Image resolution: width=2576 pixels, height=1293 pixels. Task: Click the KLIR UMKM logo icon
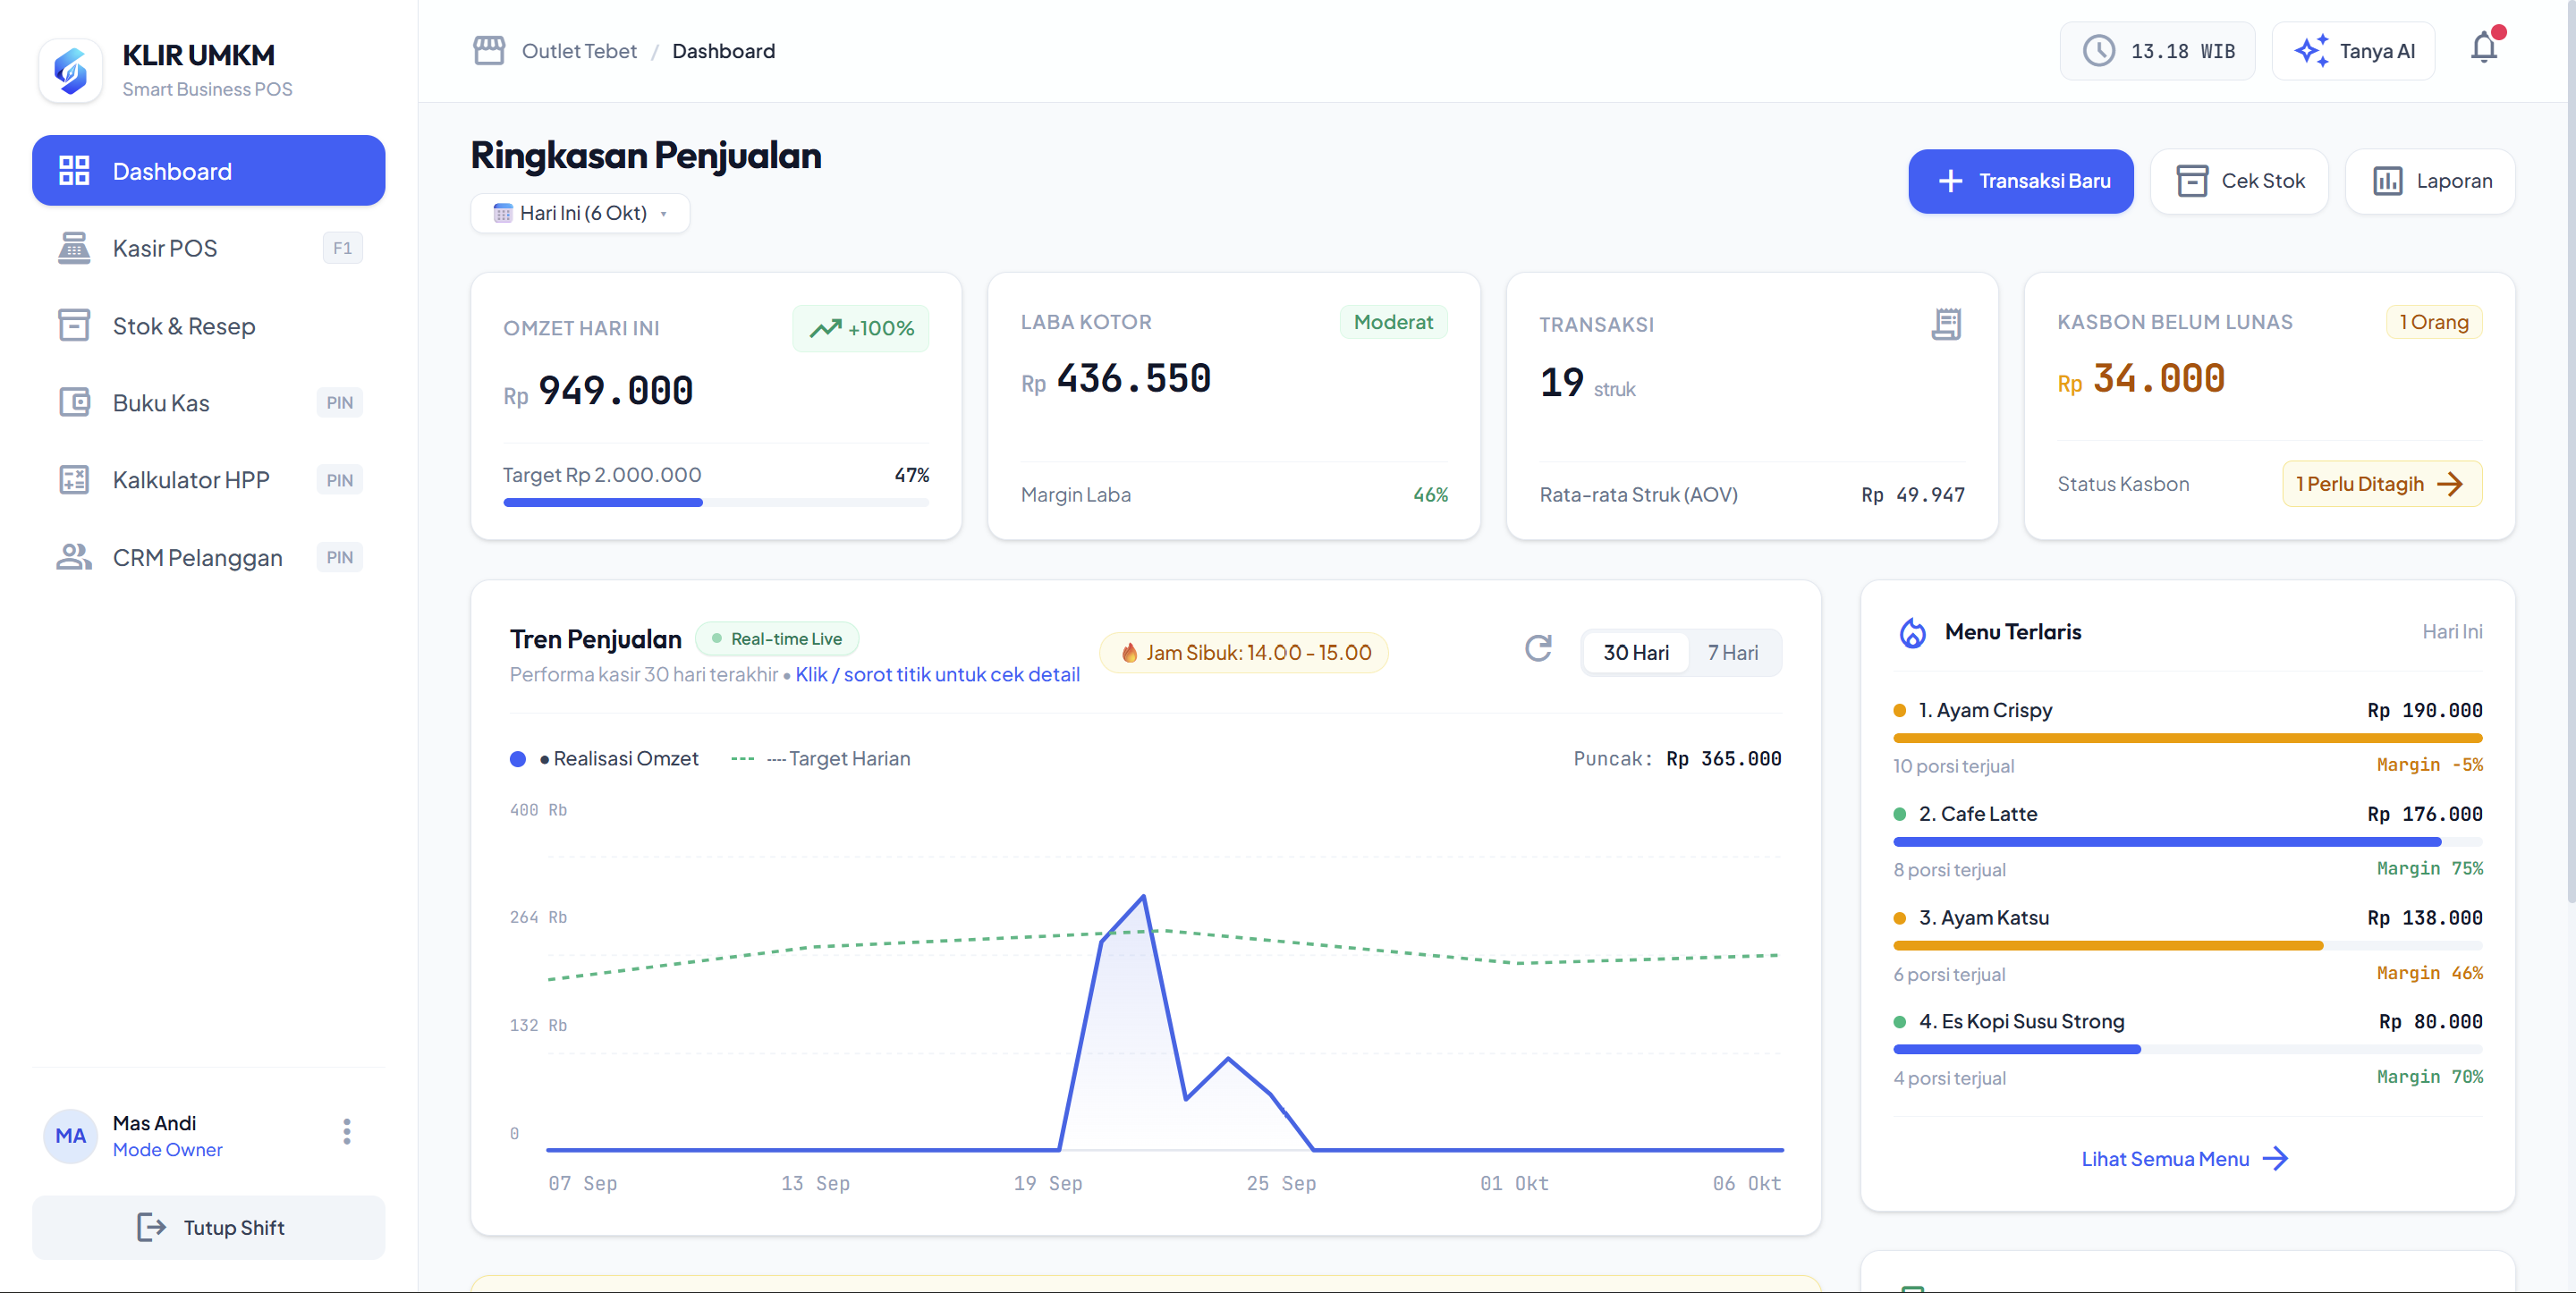pyautogui.click(x=70, y=70)
